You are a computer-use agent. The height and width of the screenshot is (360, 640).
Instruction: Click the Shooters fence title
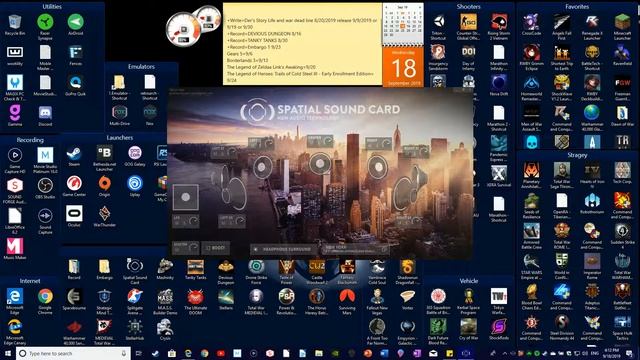(468, 7)
